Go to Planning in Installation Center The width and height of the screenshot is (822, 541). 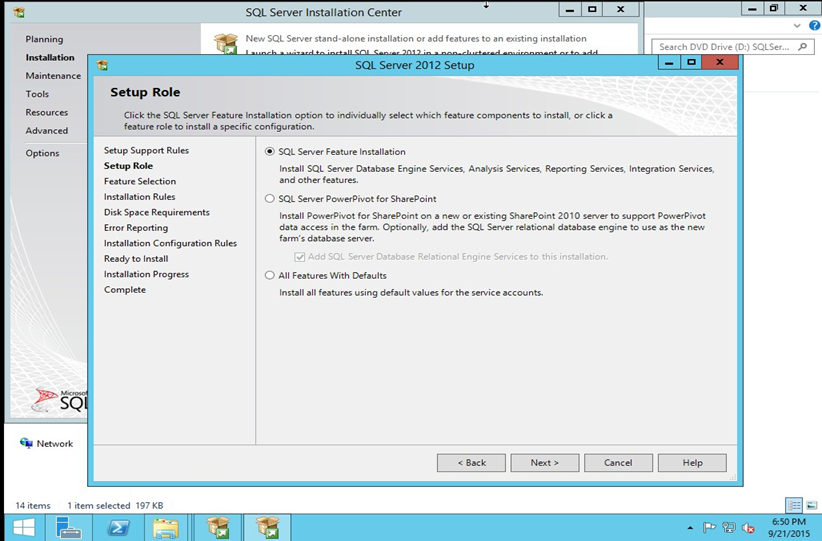(x=44, y=39)
